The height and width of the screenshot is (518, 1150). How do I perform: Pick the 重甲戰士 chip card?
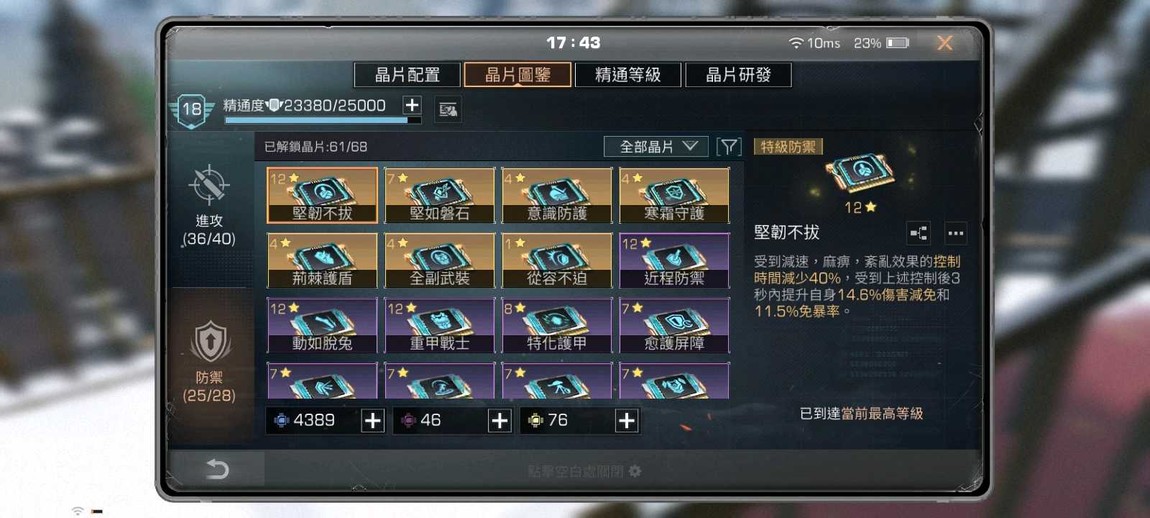click(x=439, y=325)
